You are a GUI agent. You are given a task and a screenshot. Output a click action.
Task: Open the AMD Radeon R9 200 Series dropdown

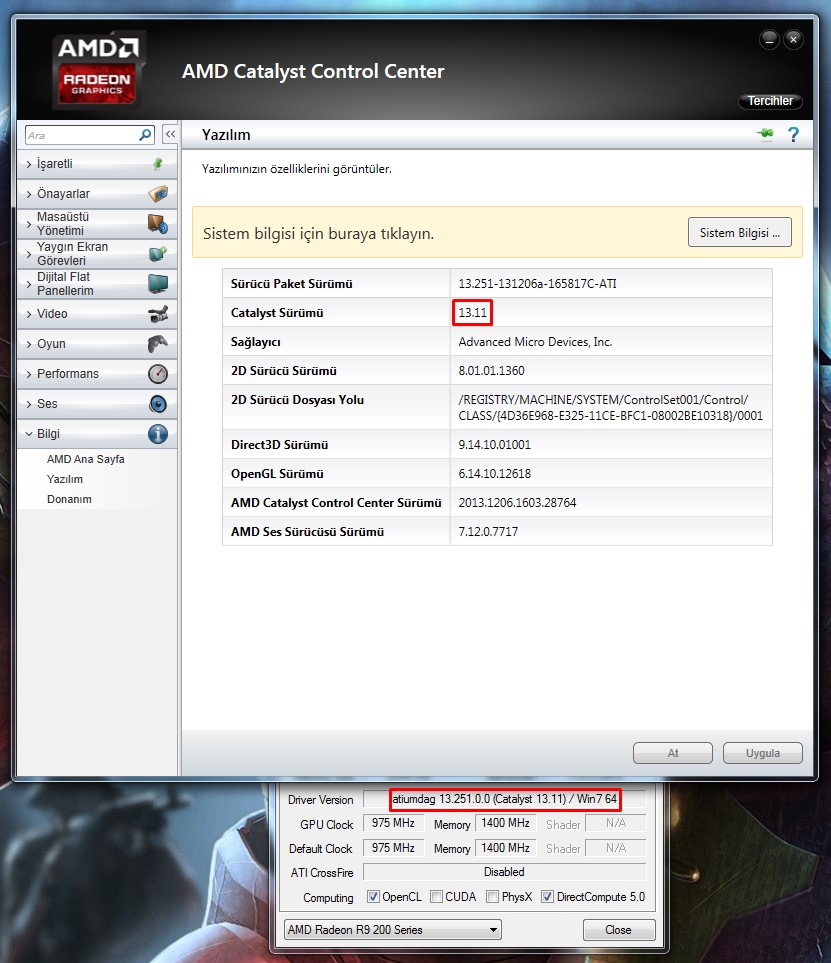(392, 929)
